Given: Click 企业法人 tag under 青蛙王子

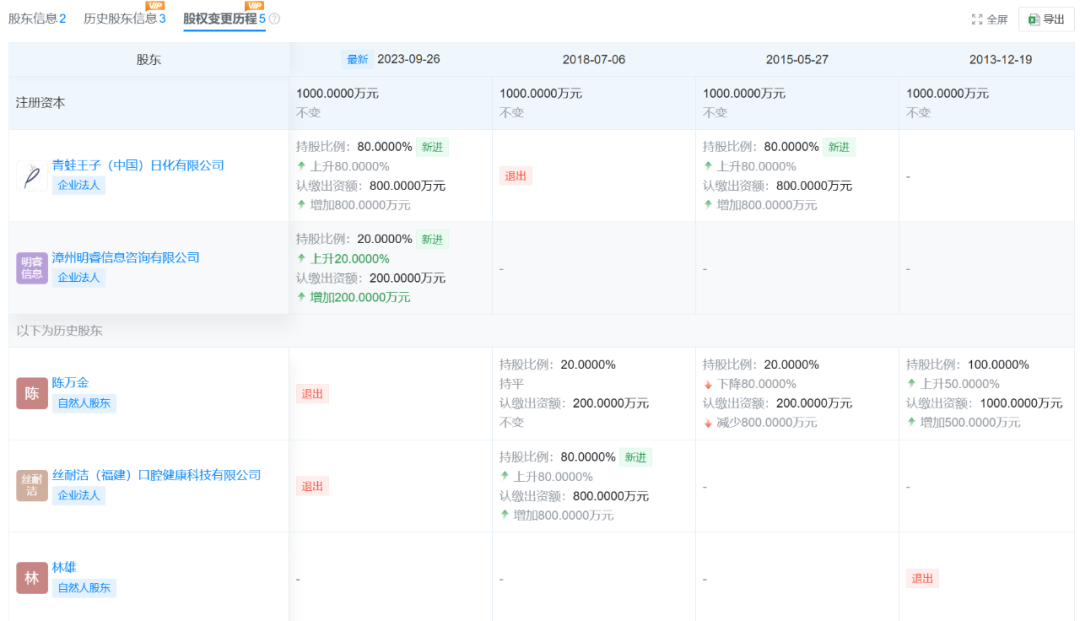Looking at the screenshot, I should 79,185.
